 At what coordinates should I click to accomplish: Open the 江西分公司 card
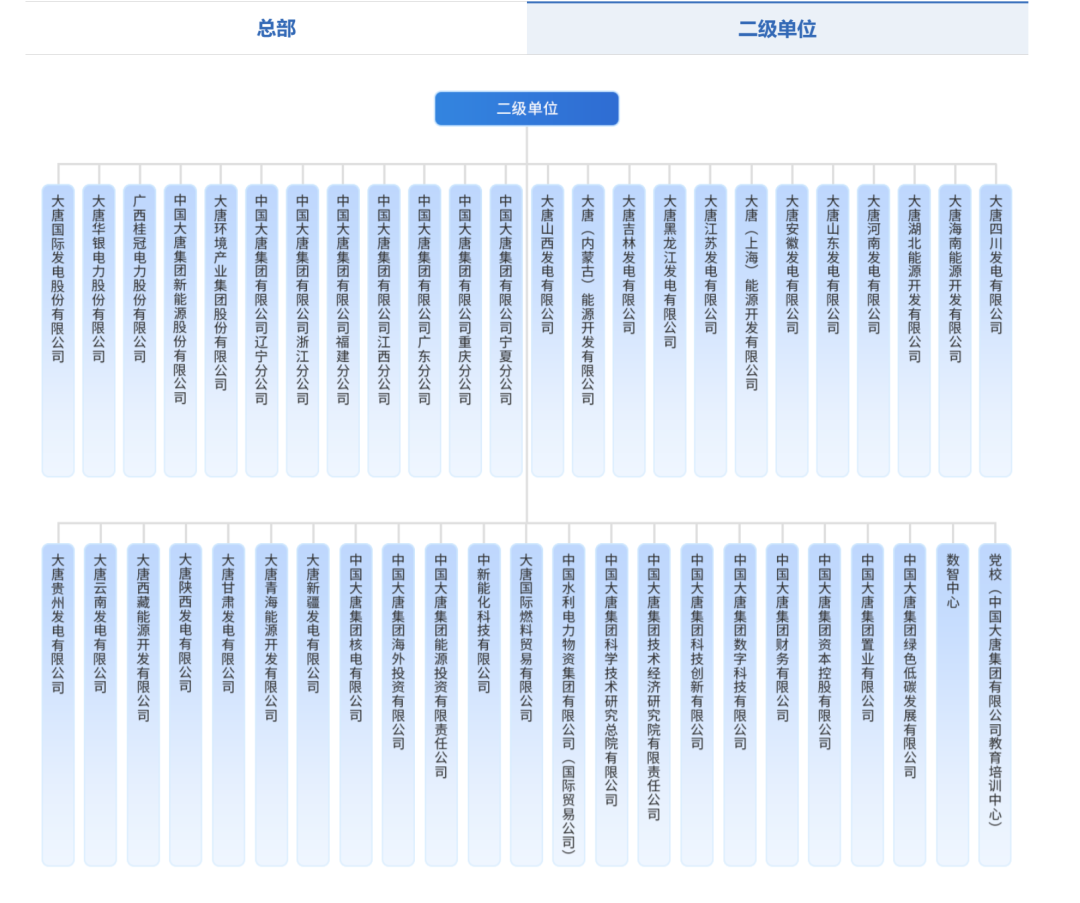pos(384,331)
